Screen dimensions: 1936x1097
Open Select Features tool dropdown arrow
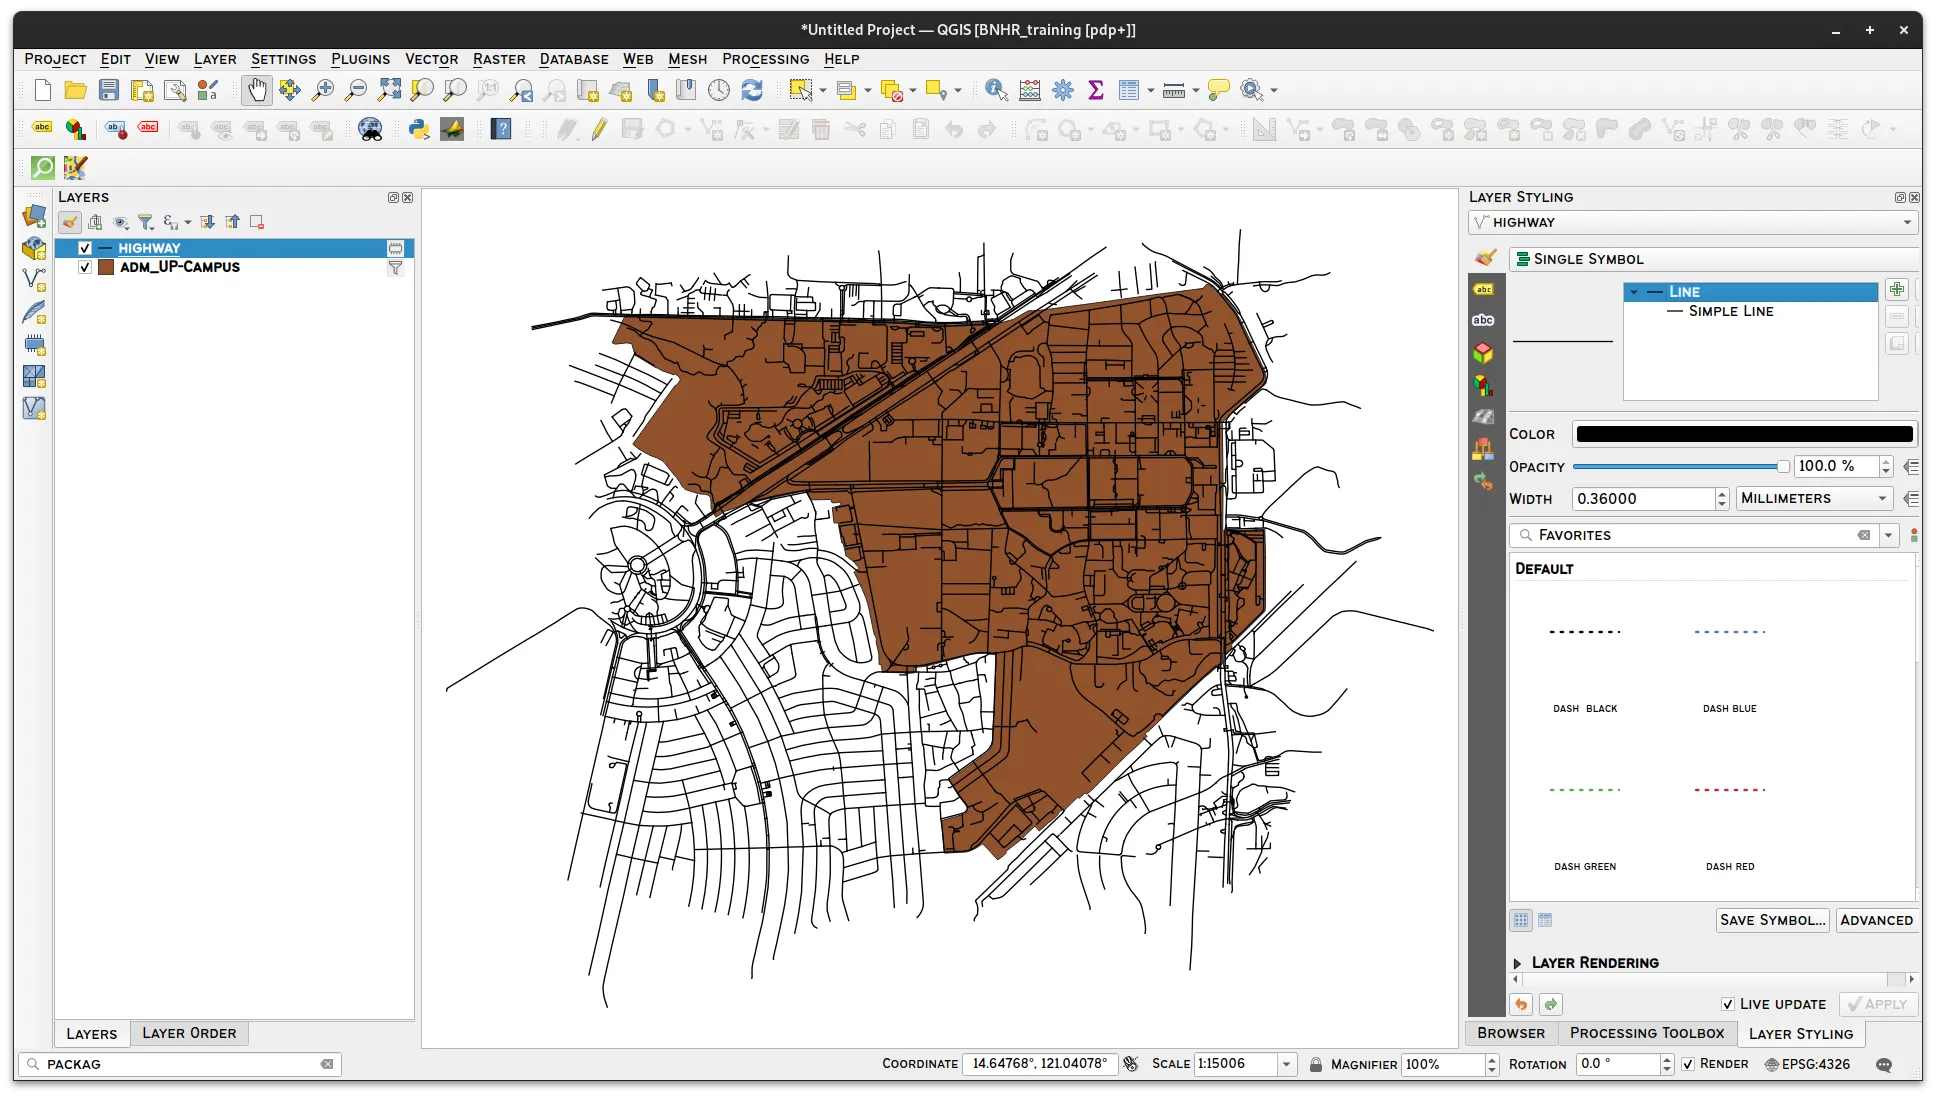click(823, 91)
